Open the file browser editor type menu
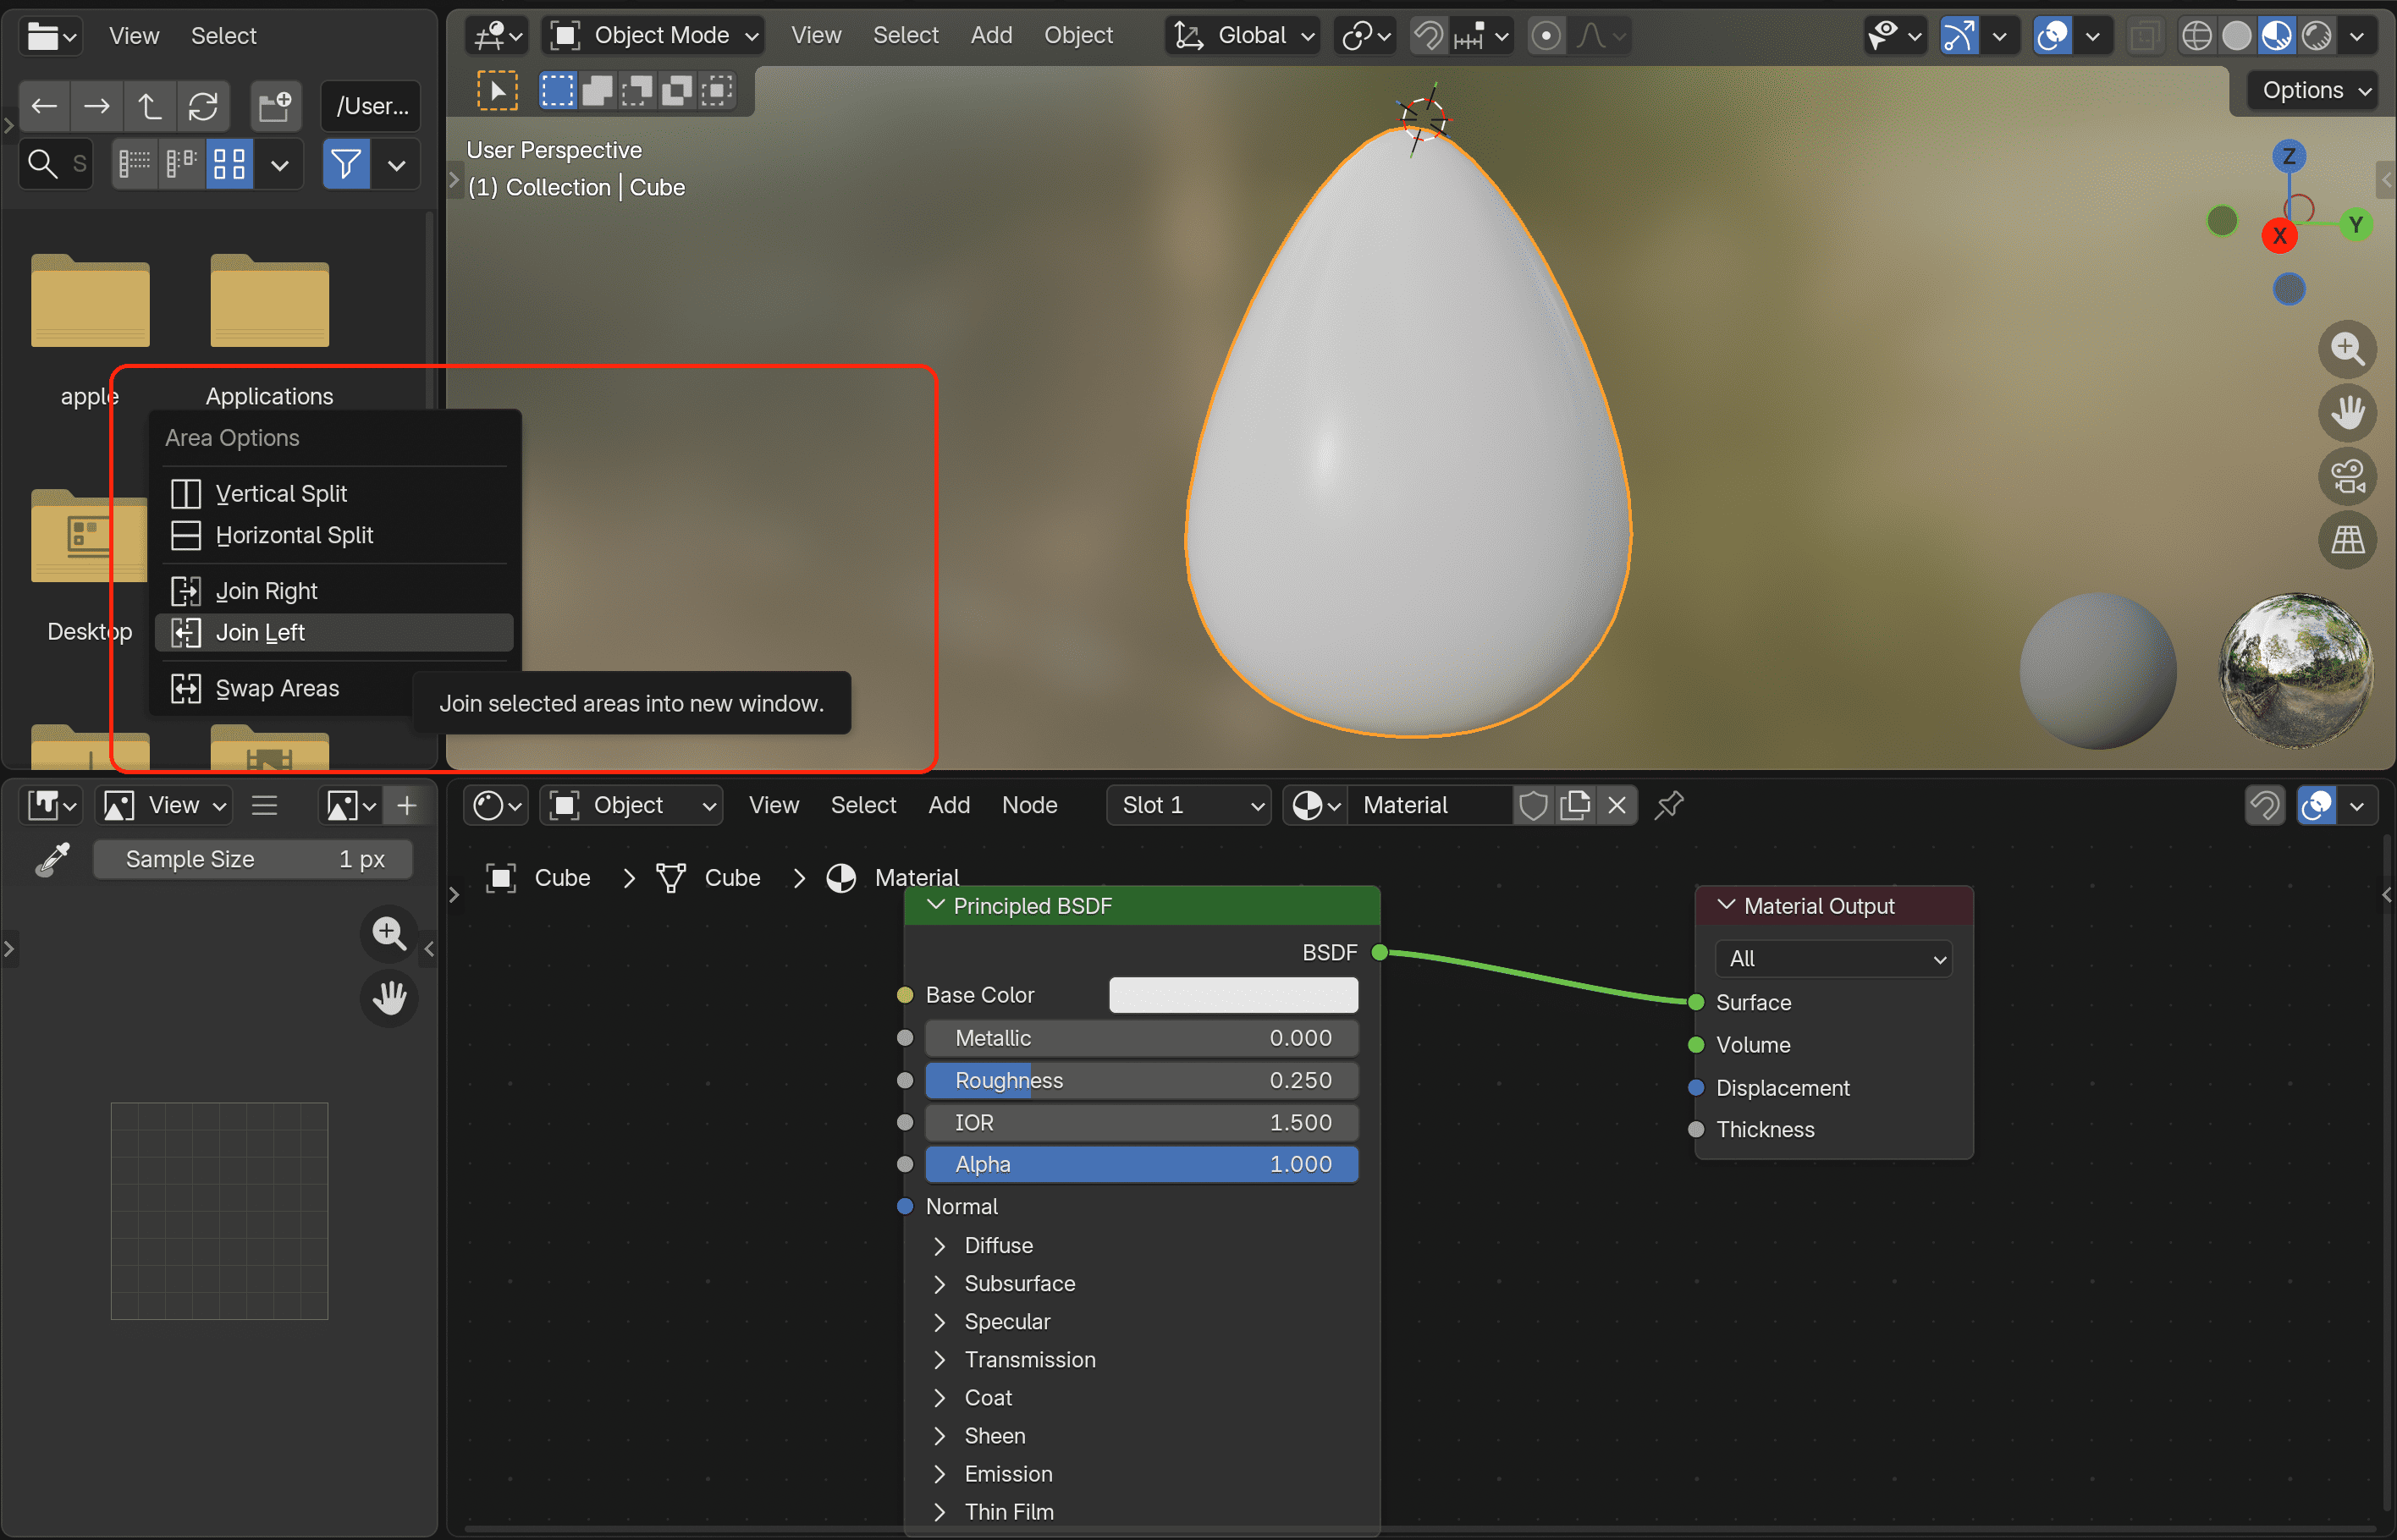This screenshot has height=1540, width=2397. point(51,36)
